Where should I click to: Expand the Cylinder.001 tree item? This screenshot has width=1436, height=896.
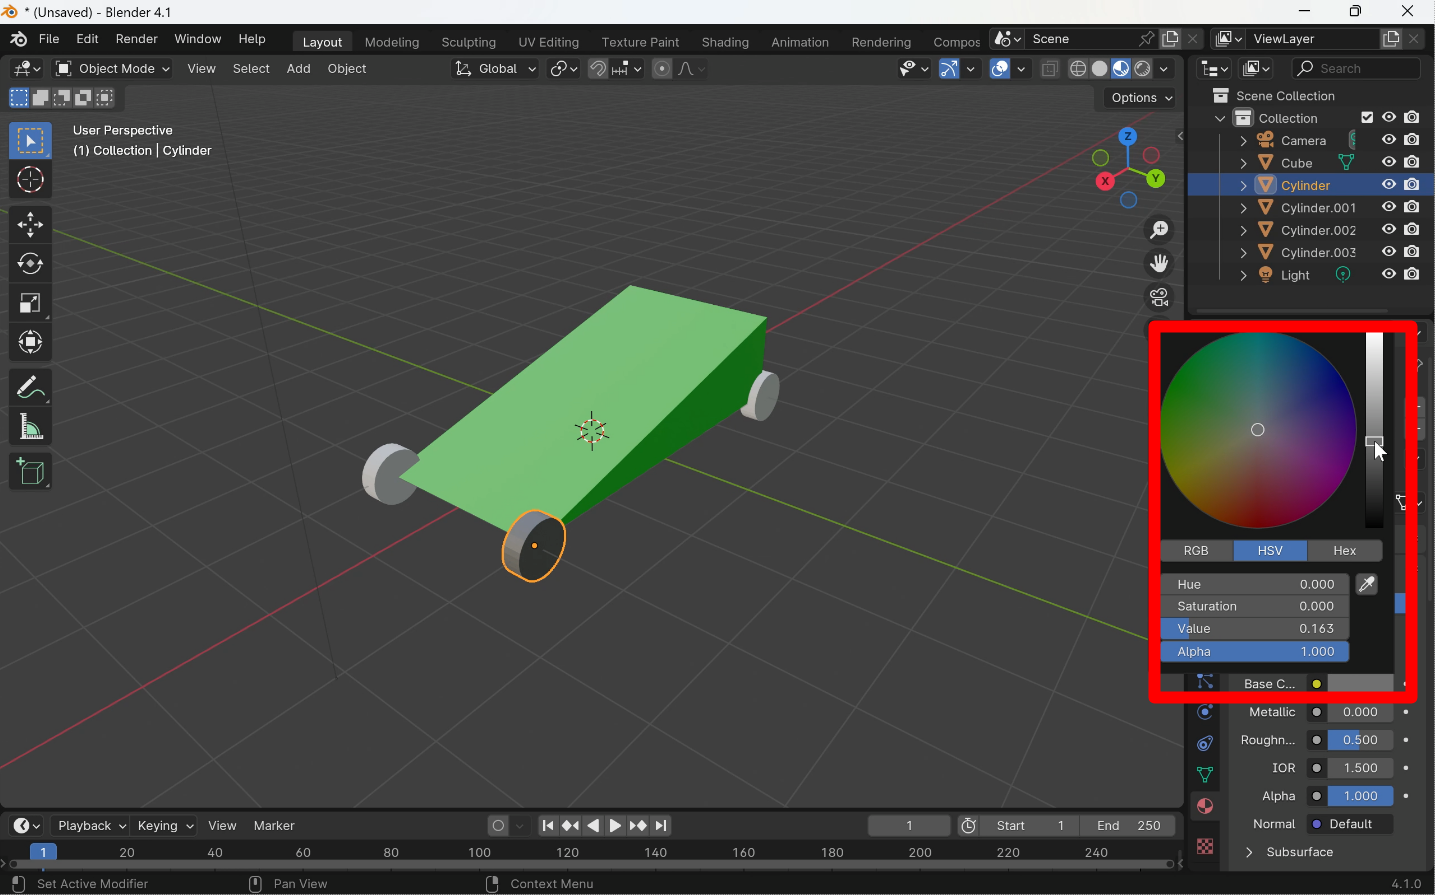1243,208
